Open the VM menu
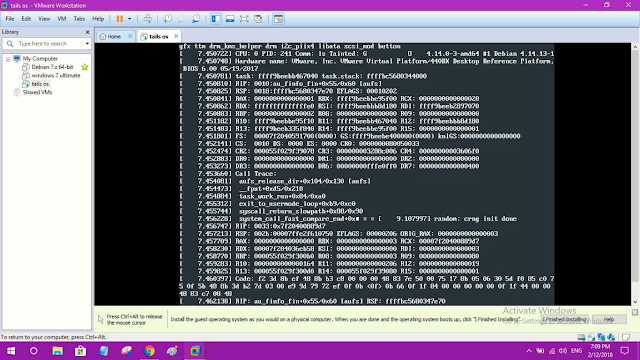640x360 pixels. [x=62, y=19]
